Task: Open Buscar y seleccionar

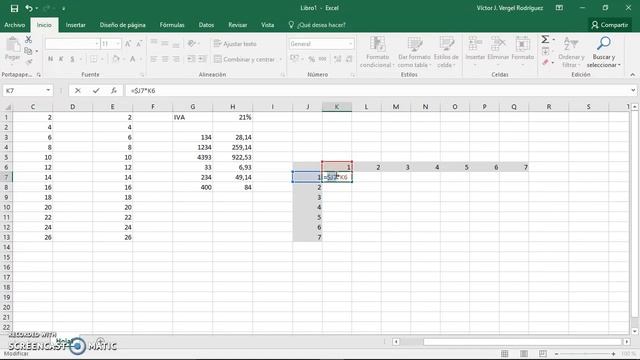Action: (x=604, y=52)
